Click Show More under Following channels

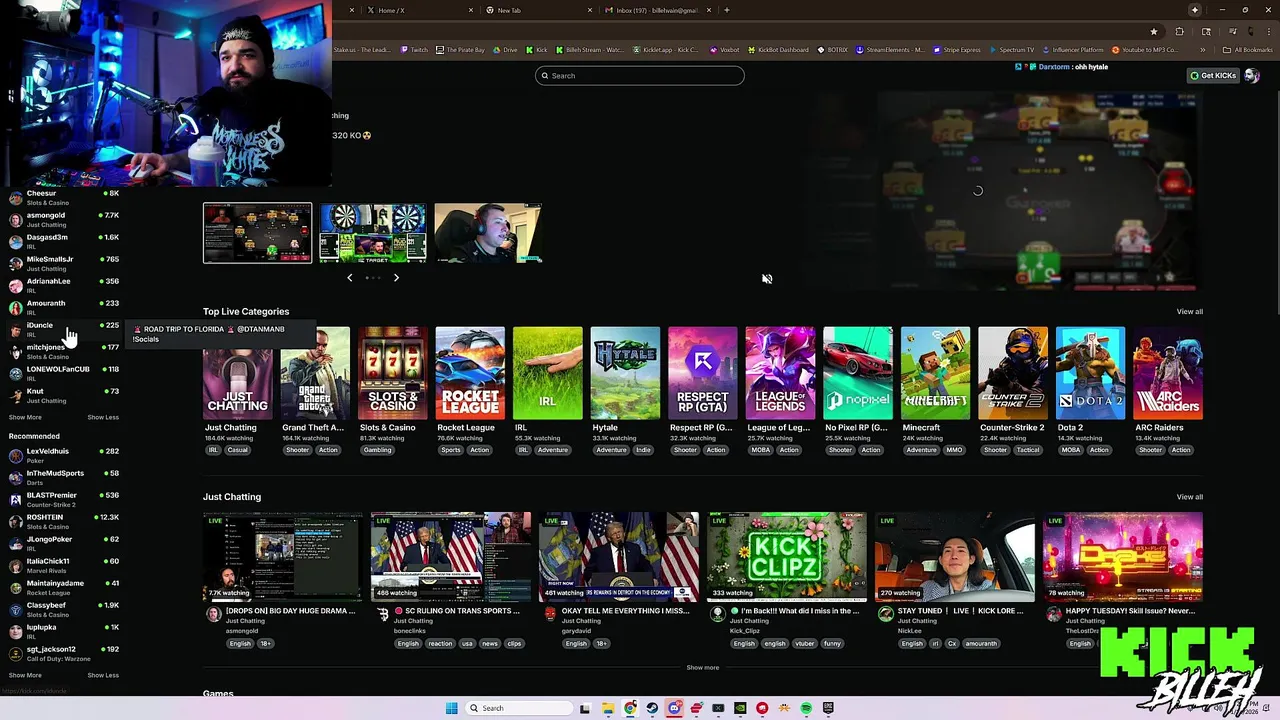[25, 417]
